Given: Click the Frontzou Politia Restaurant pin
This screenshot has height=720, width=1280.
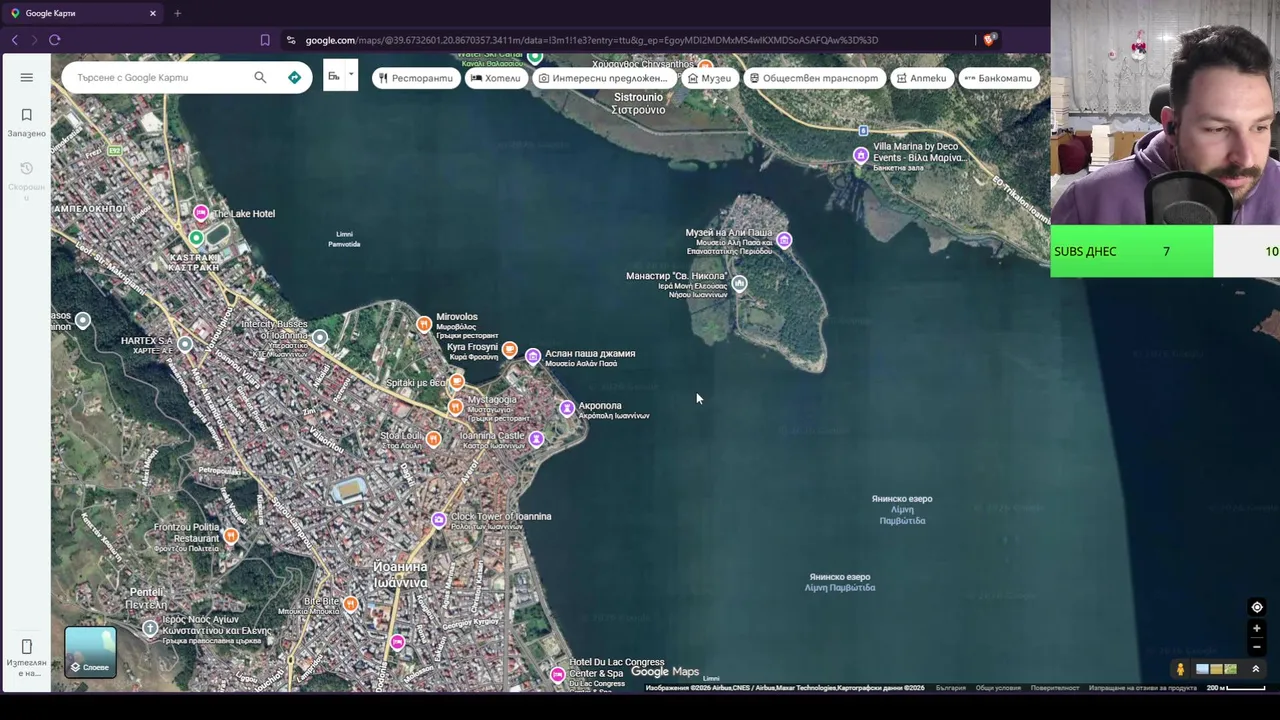Looking at the screenshot, I should (231, 536).
